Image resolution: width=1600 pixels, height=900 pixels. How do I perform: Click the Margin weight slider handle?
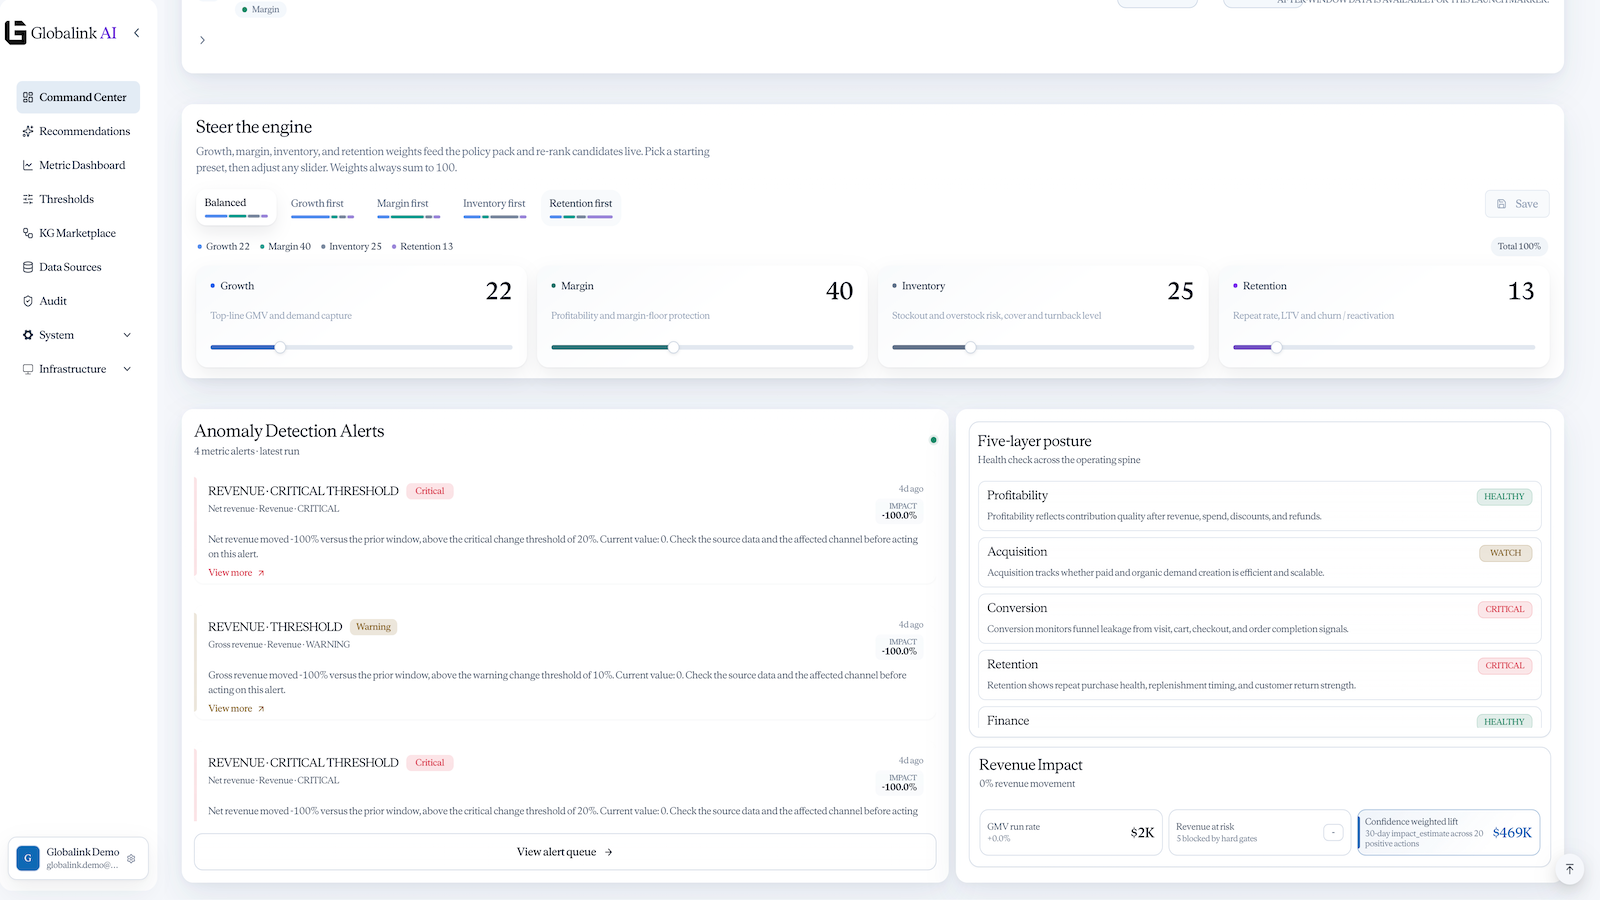coord(674,347)
